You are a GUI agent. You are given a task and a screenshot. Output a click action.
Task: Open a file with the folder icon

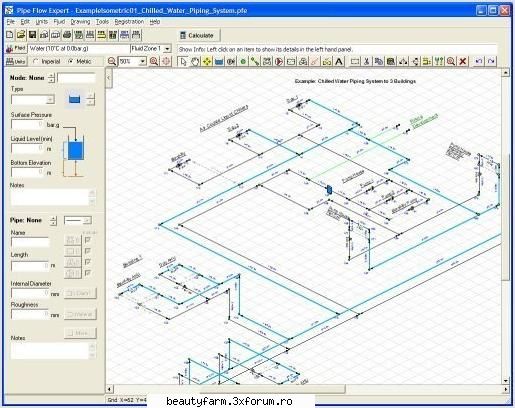(x=21, y=35)
